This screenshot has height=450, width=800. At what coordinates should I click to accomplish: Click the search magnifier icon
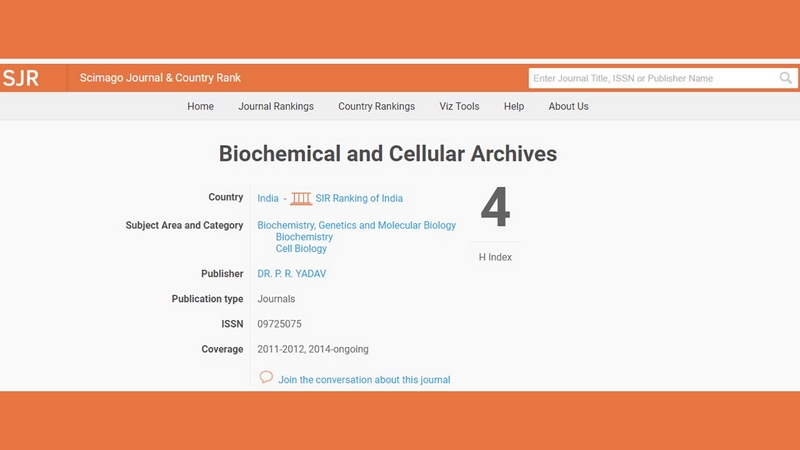click(786, 78)
